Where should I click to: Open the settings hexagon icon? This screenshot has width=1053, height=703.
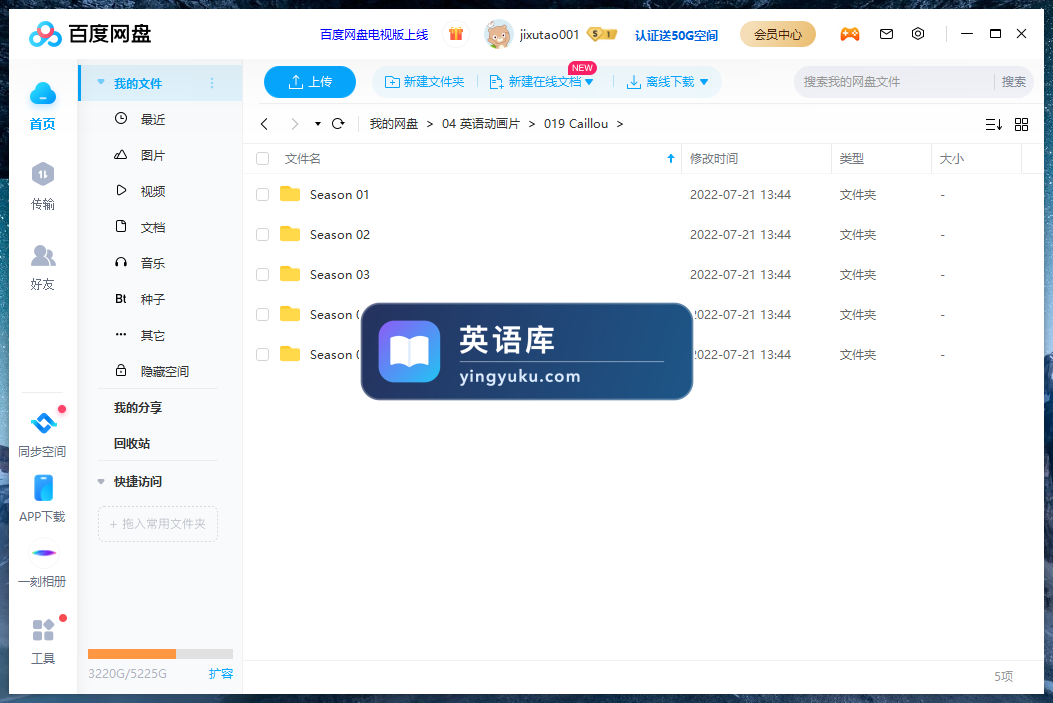point(918,34)
